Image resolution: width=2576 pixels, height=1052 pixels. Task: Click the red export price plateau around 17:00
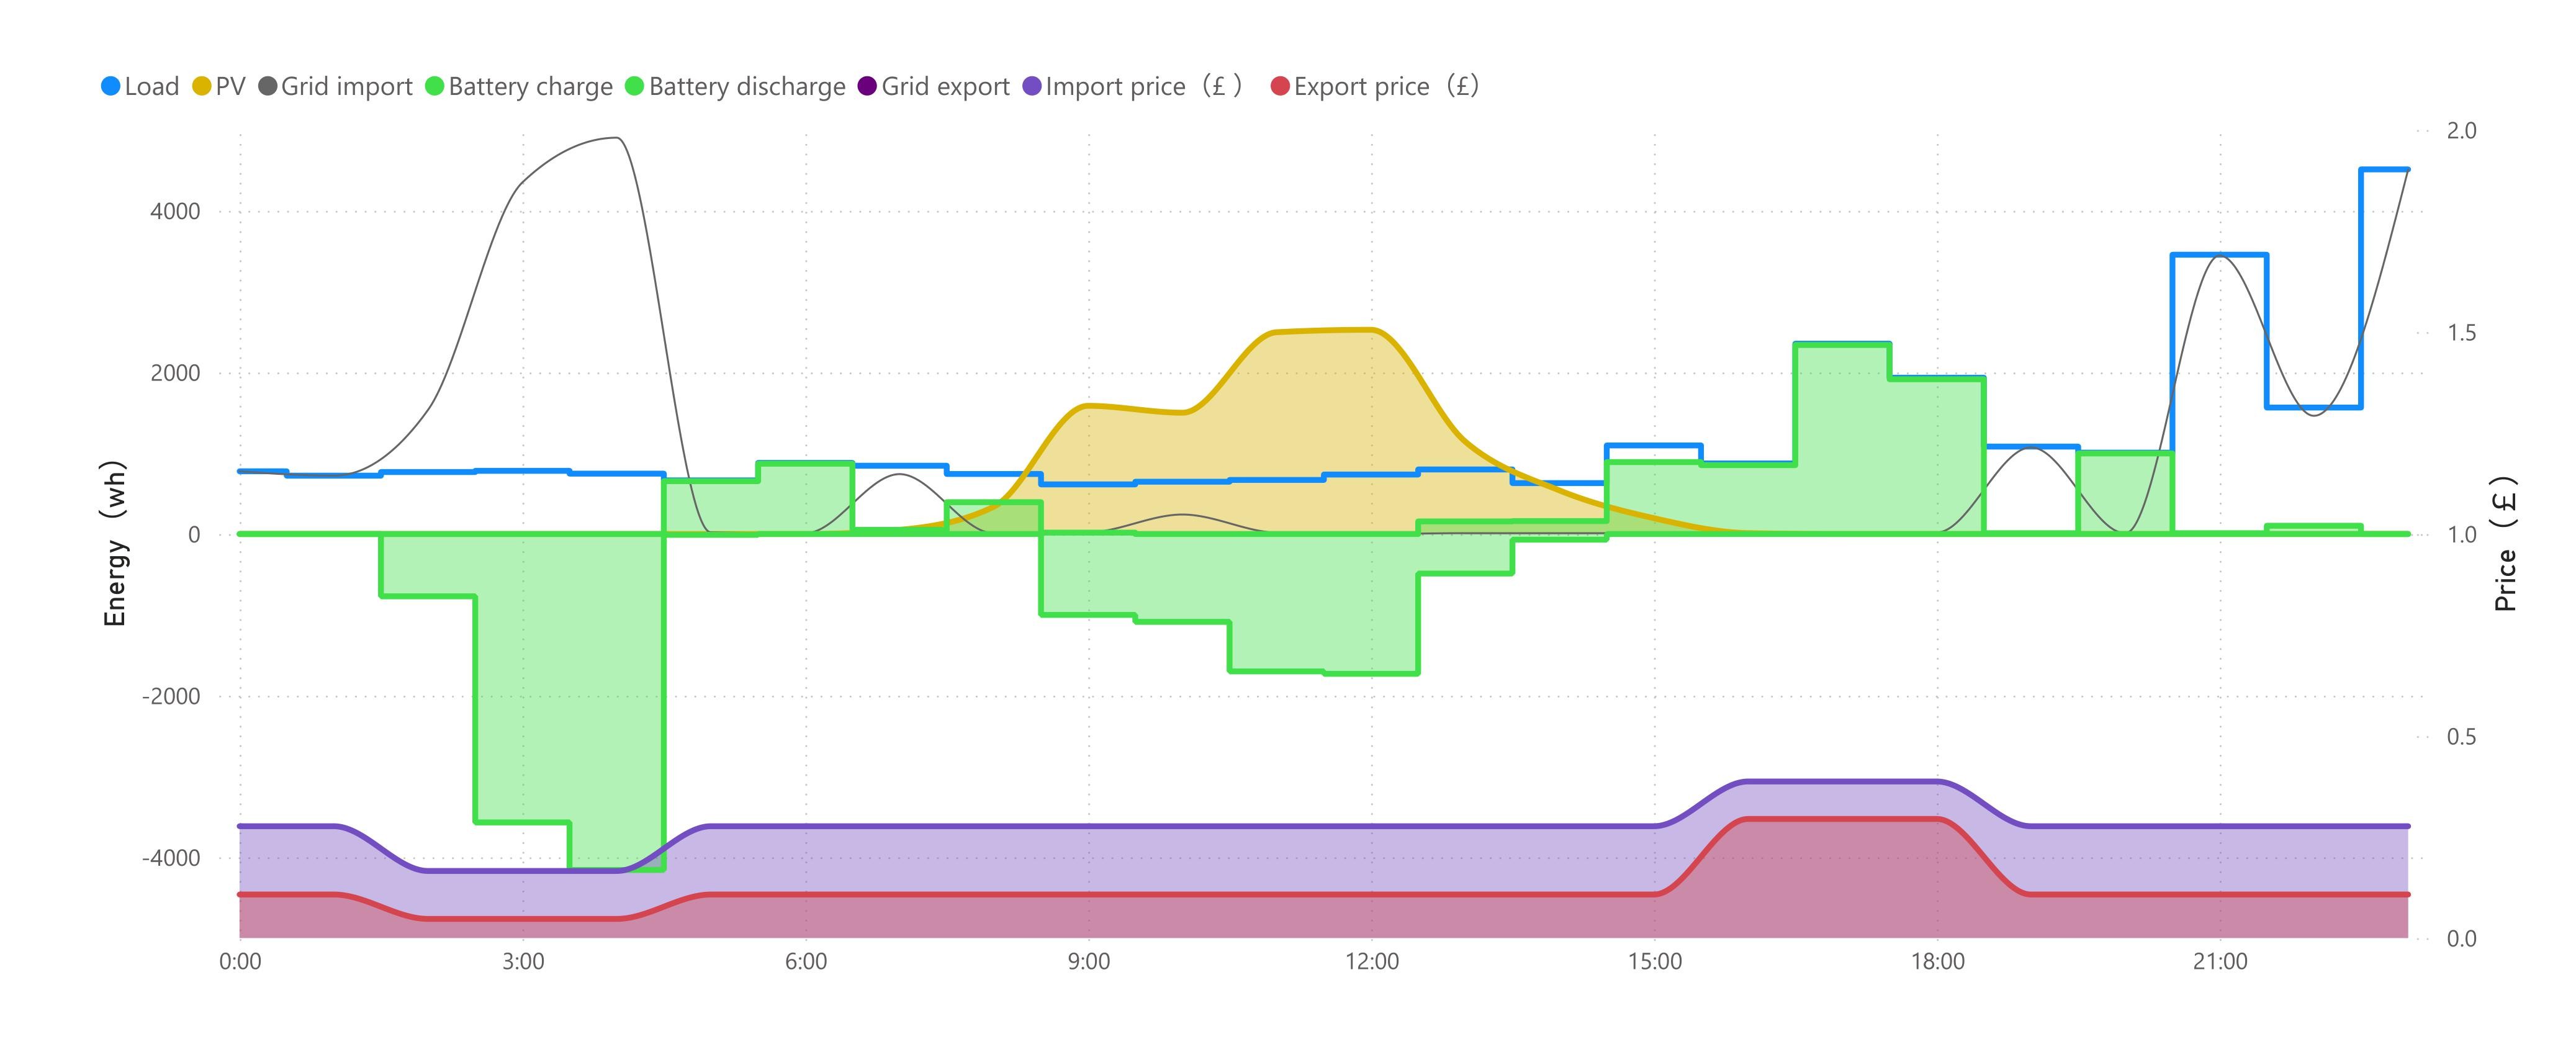(x=1843, y=819)
